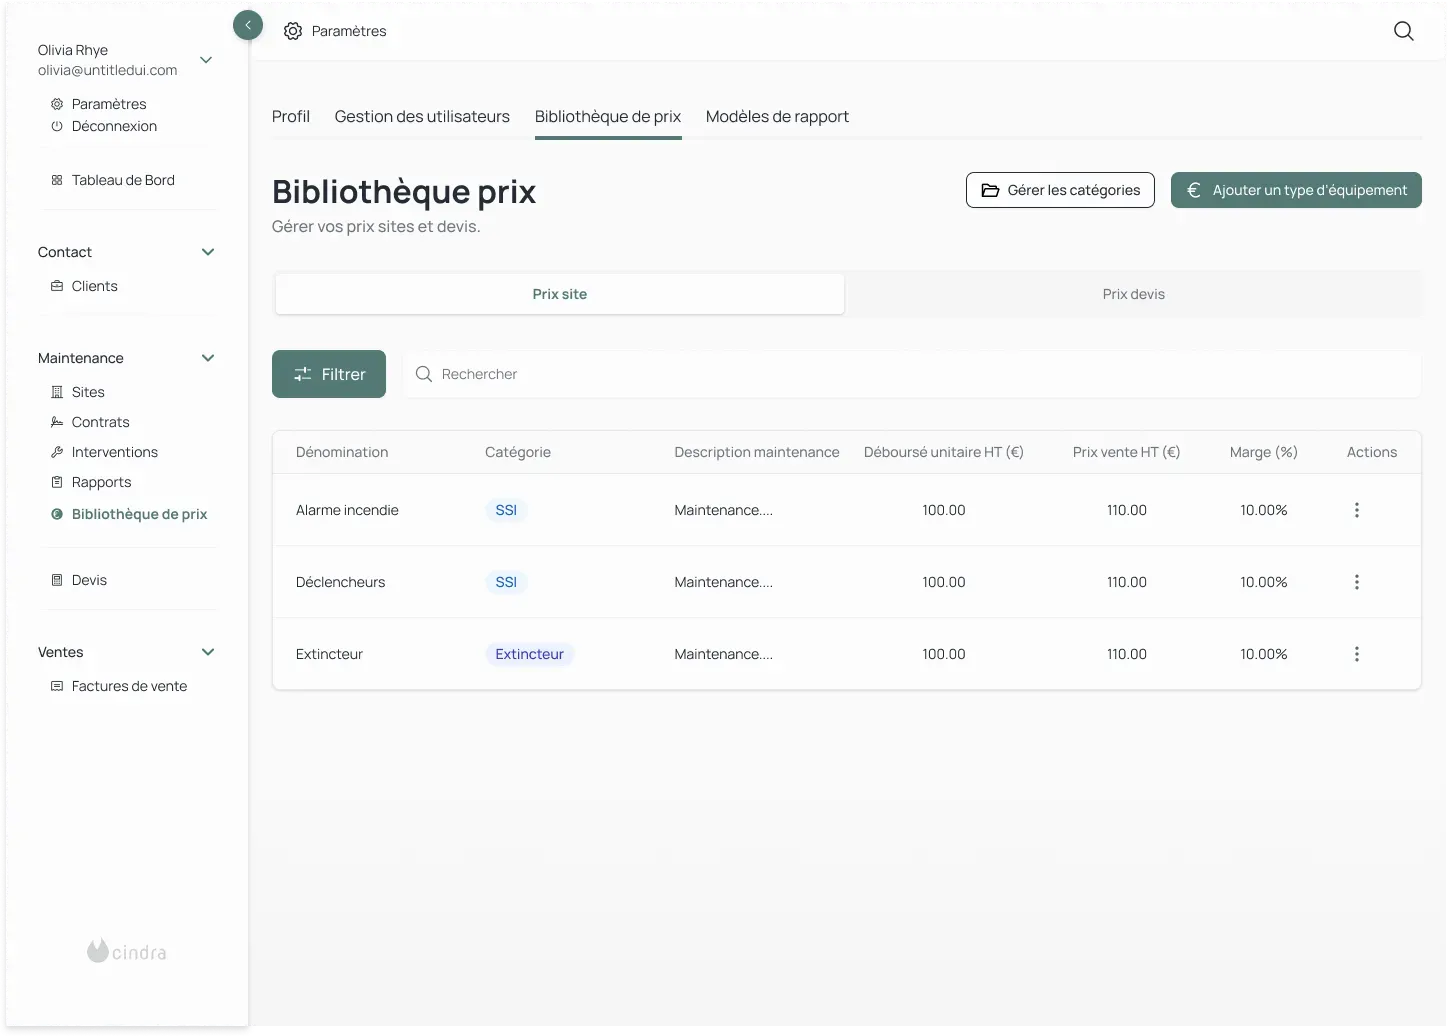Open search with the magnifier icon at top right
This screenshot has width=1448, height=1036.
[1404, 31]
